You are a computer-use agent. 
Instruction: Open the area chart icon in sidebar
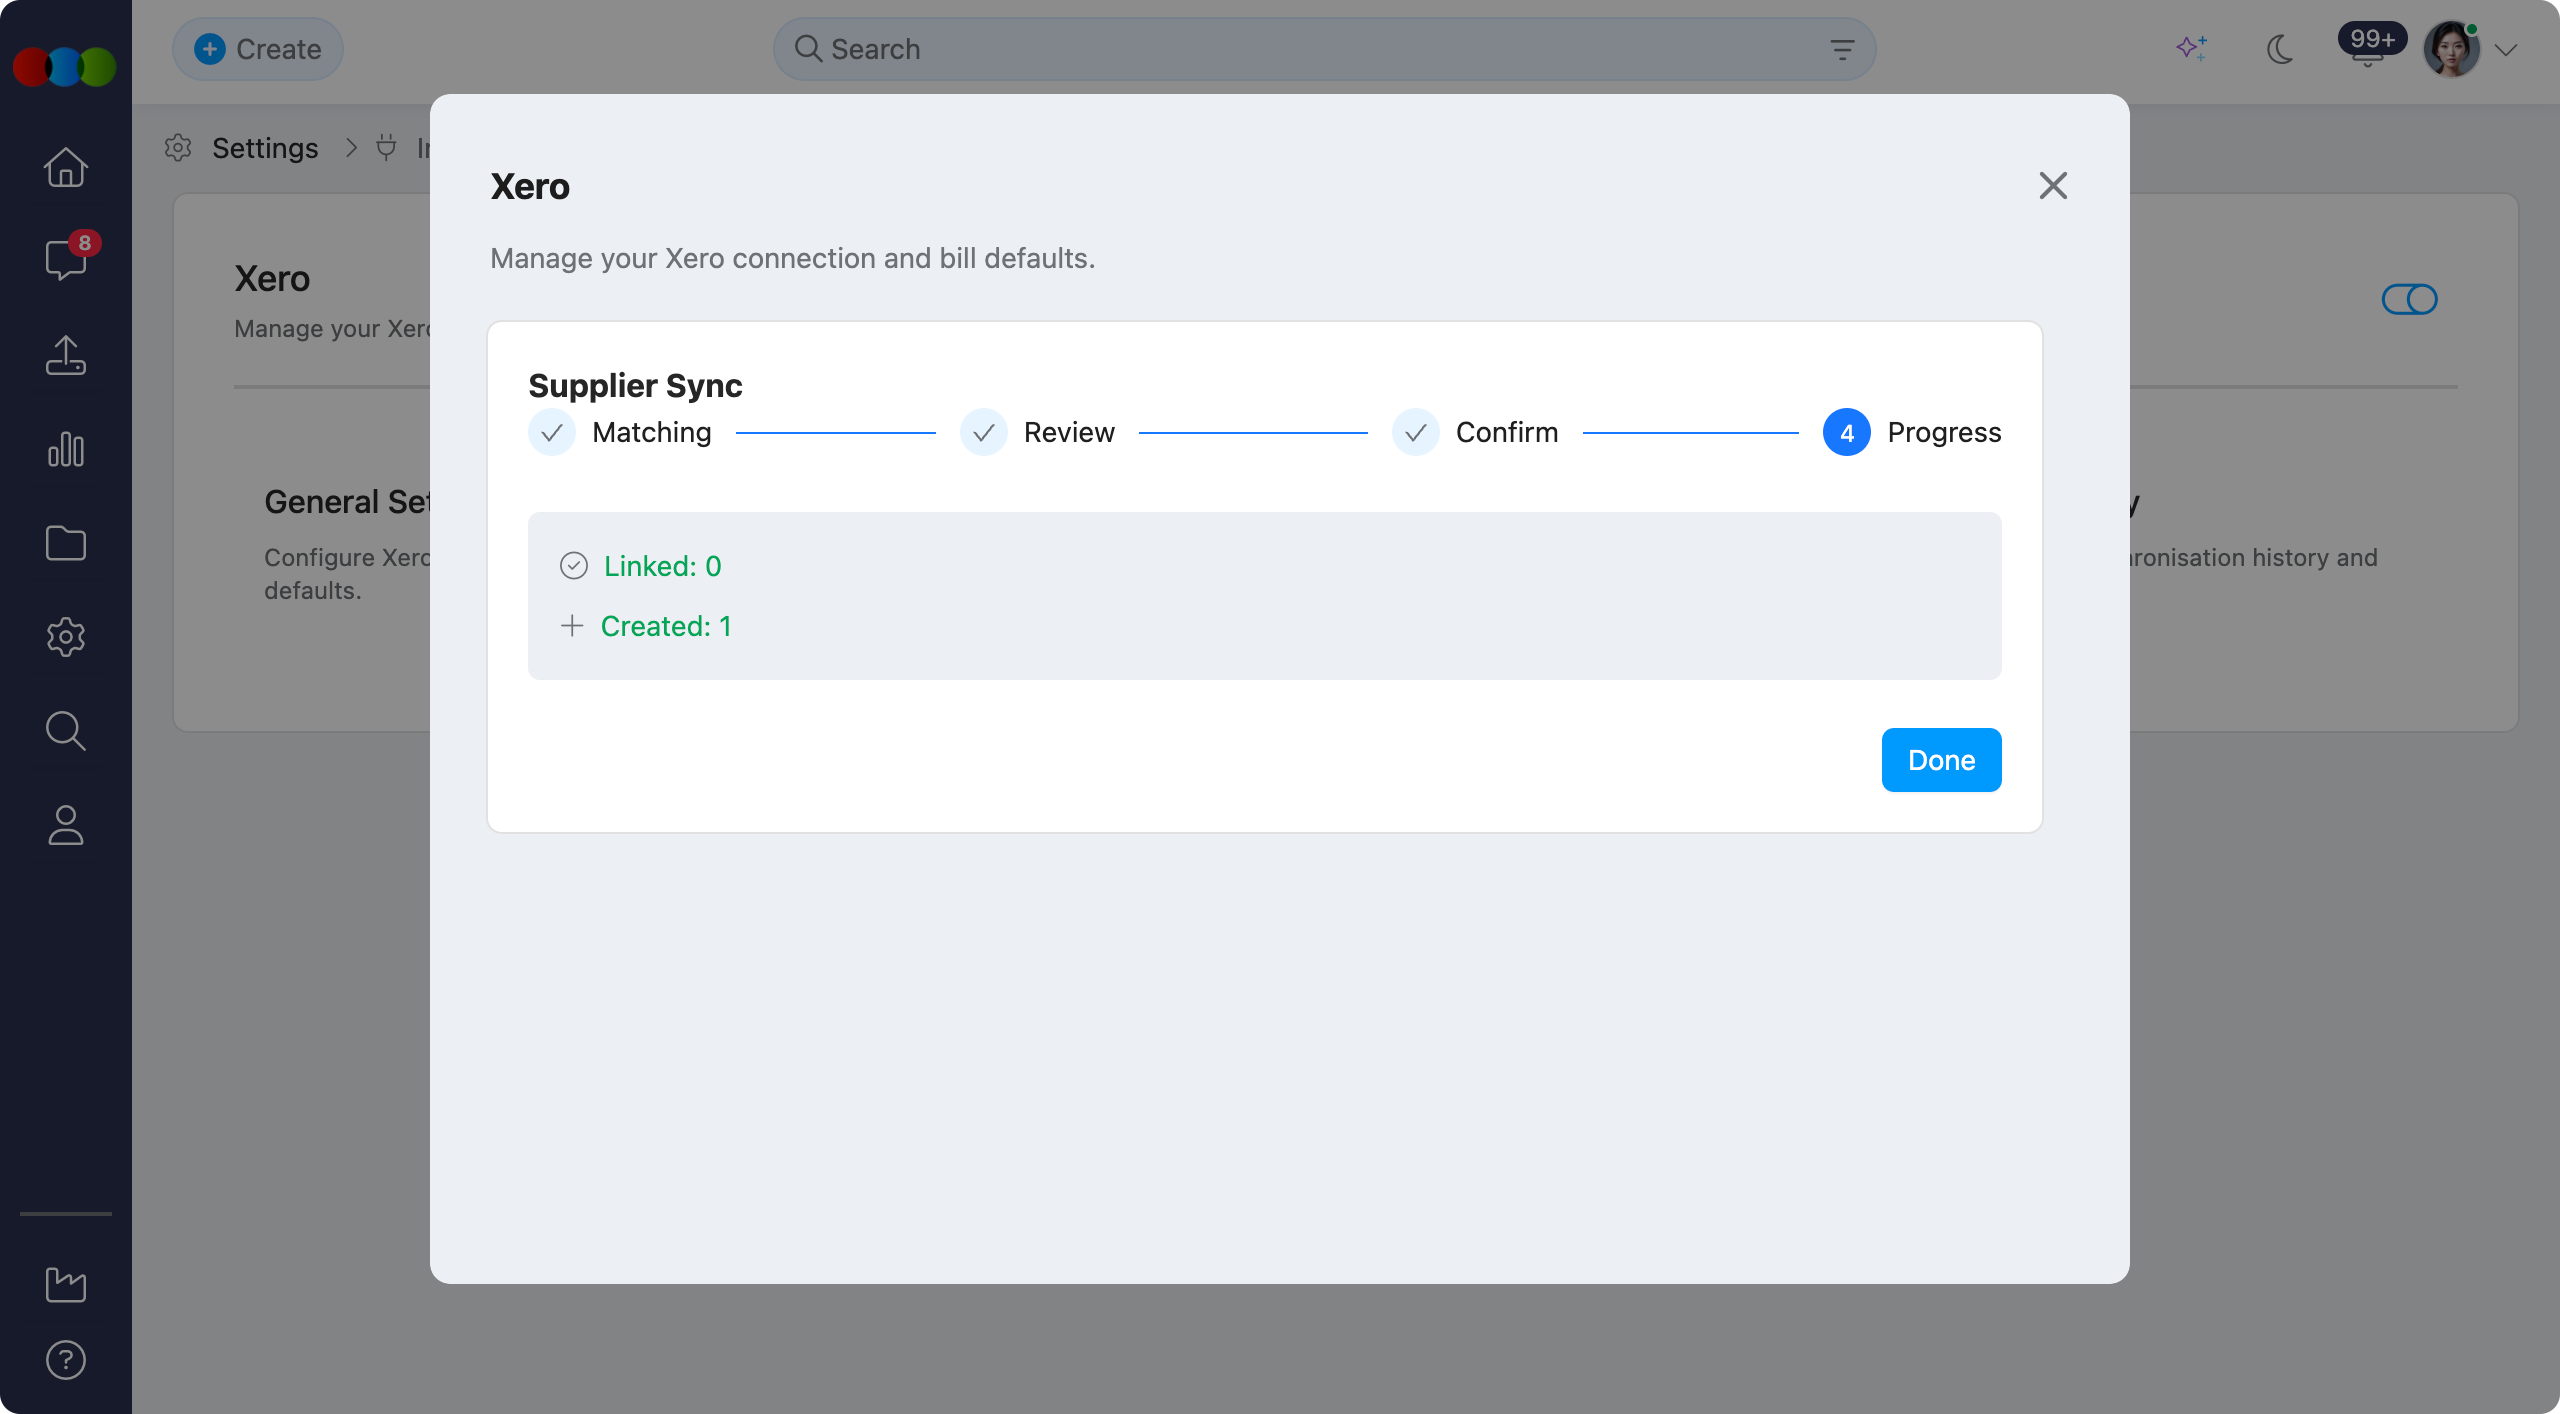(x=66, y=1285)
